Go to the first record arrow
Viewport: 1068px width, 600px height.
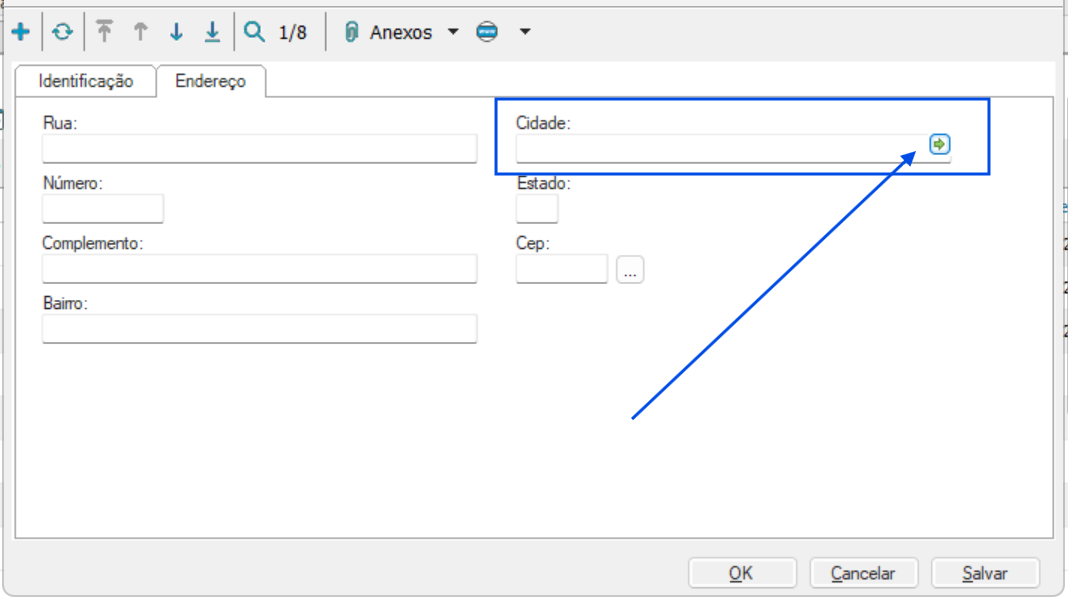(104, 32)
